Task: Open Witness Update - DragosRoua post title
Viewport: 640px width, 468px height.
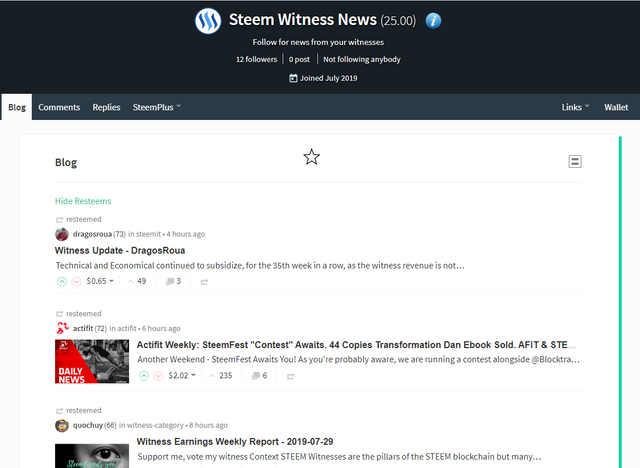Action: pos(120,251)
